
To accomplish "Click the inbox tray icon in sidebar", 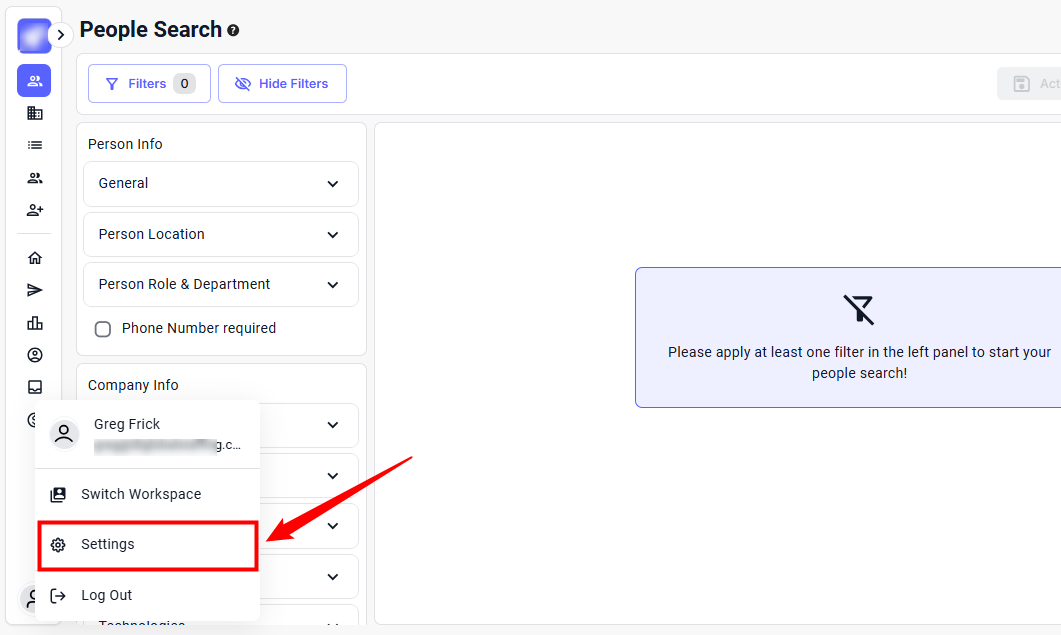I will point(34,387).
